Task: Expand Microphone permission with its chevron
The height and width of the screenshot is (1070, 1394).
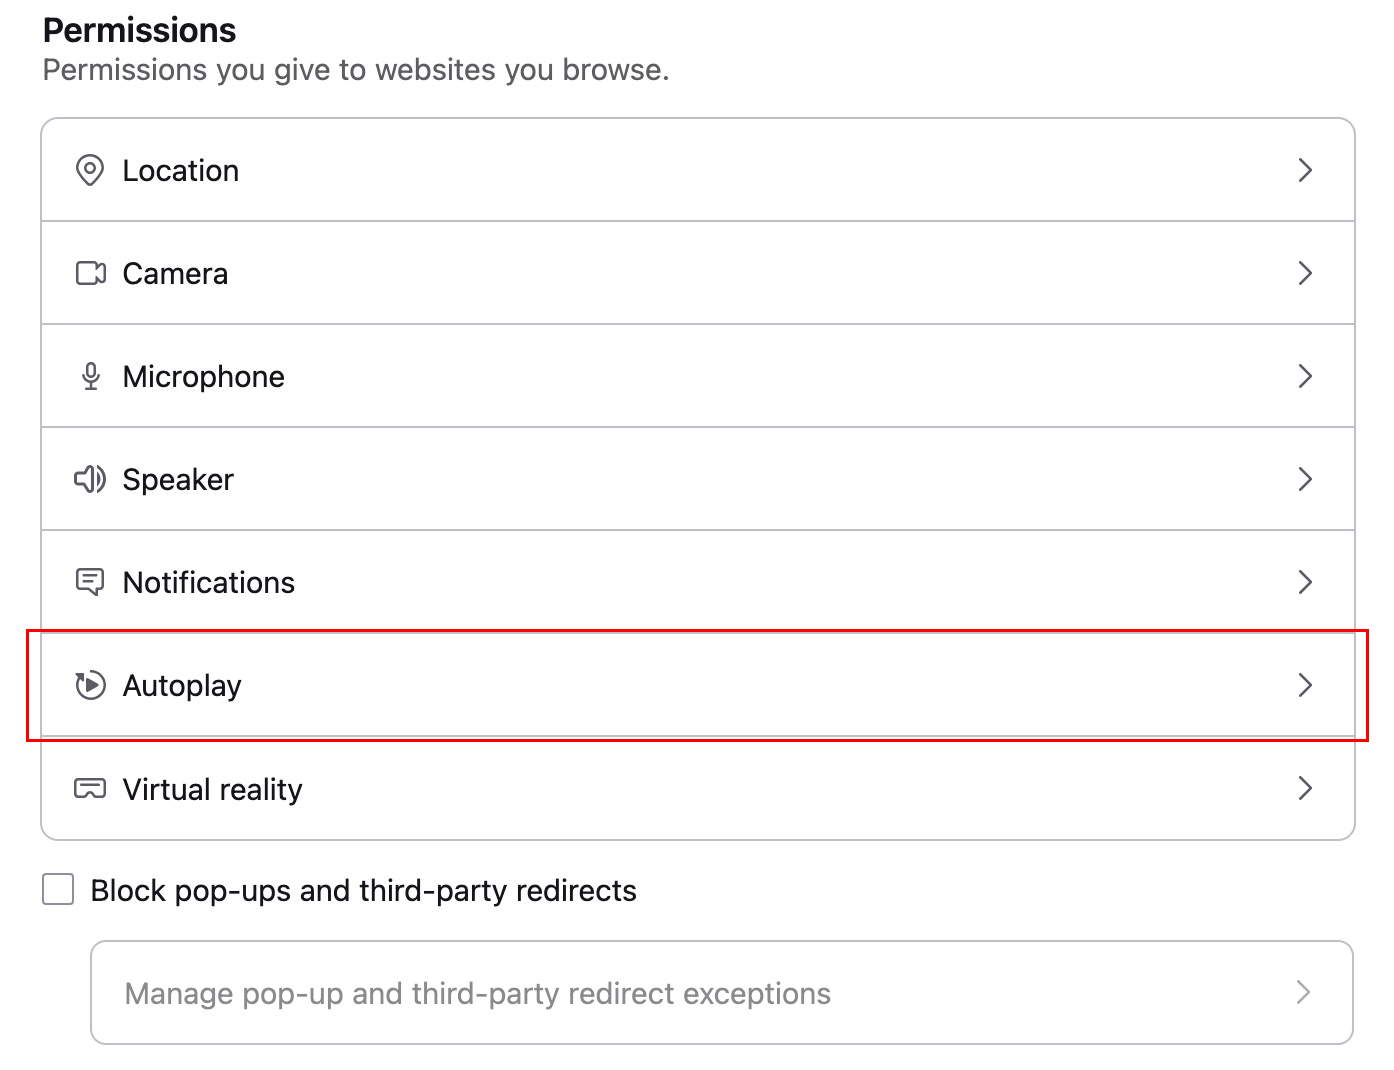Action: point(1304,376)
